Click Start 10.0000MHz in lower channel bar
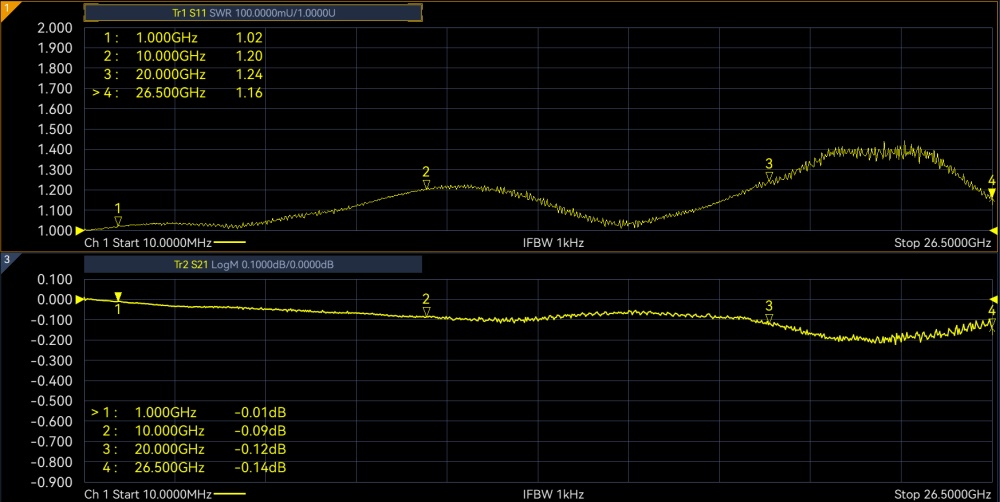This screenshot has width=1000, height=502. [162, 494]
